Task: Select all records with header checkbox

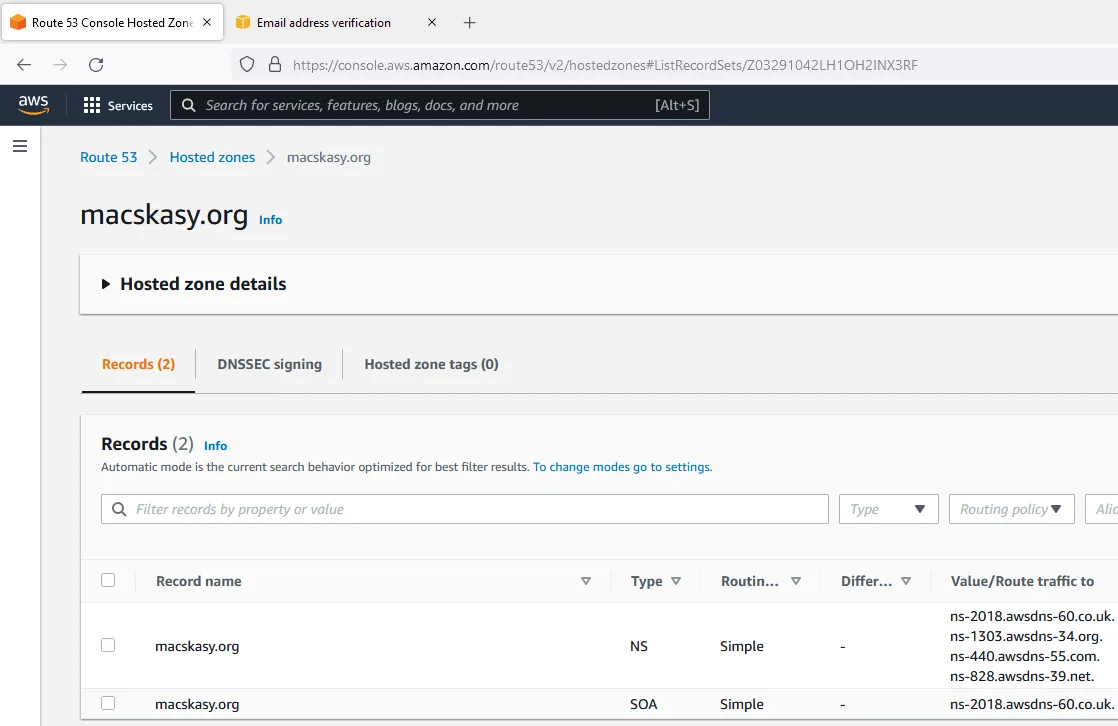Action: pyautogui.click(x=108, y=580)
